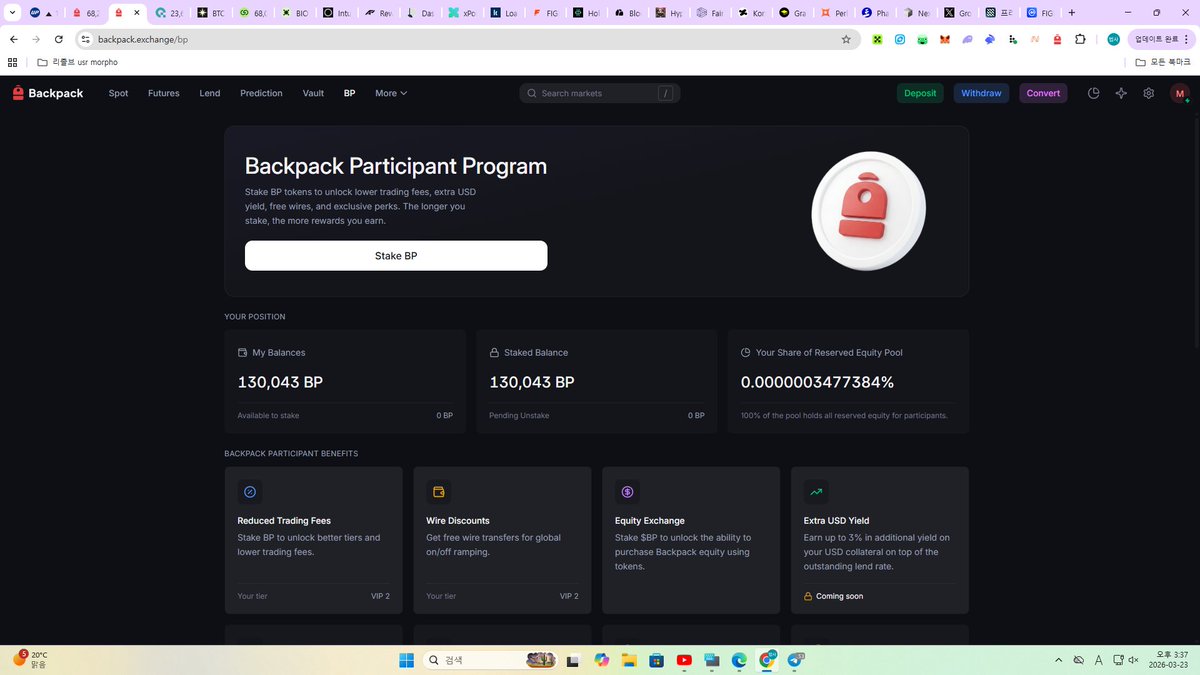Open the Lend page
The width and height of the screenshot is (1200, 675).
(210, 93)
